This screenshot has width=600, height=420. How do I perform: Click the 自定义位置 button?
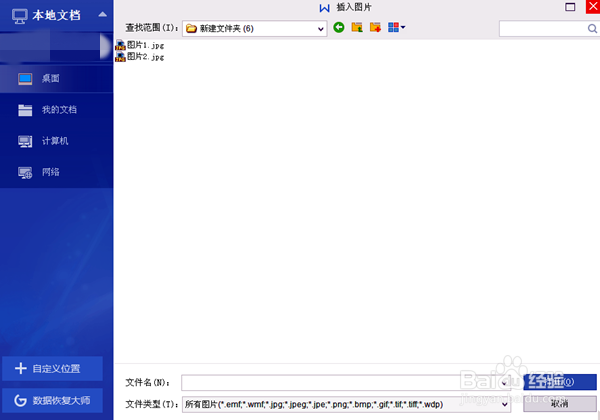[52, 368]
